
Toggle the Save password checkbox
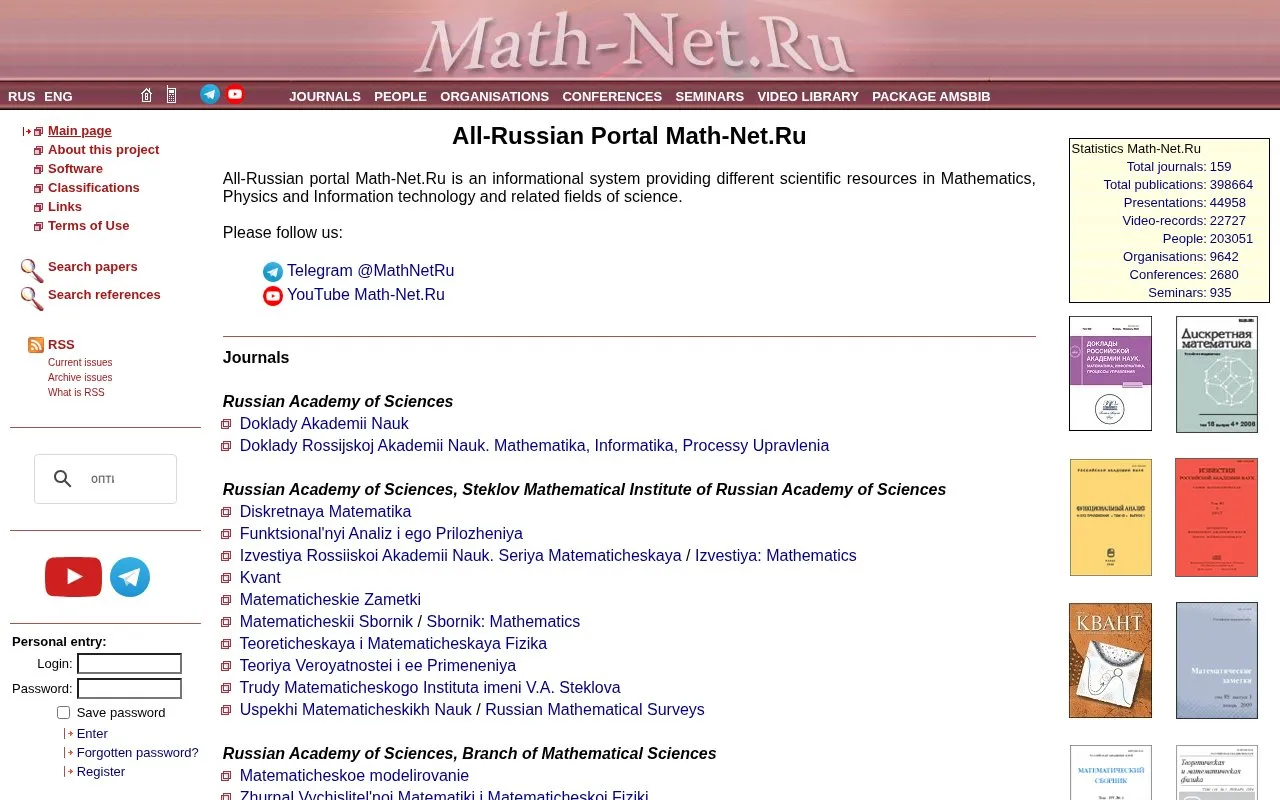[63, 713]
